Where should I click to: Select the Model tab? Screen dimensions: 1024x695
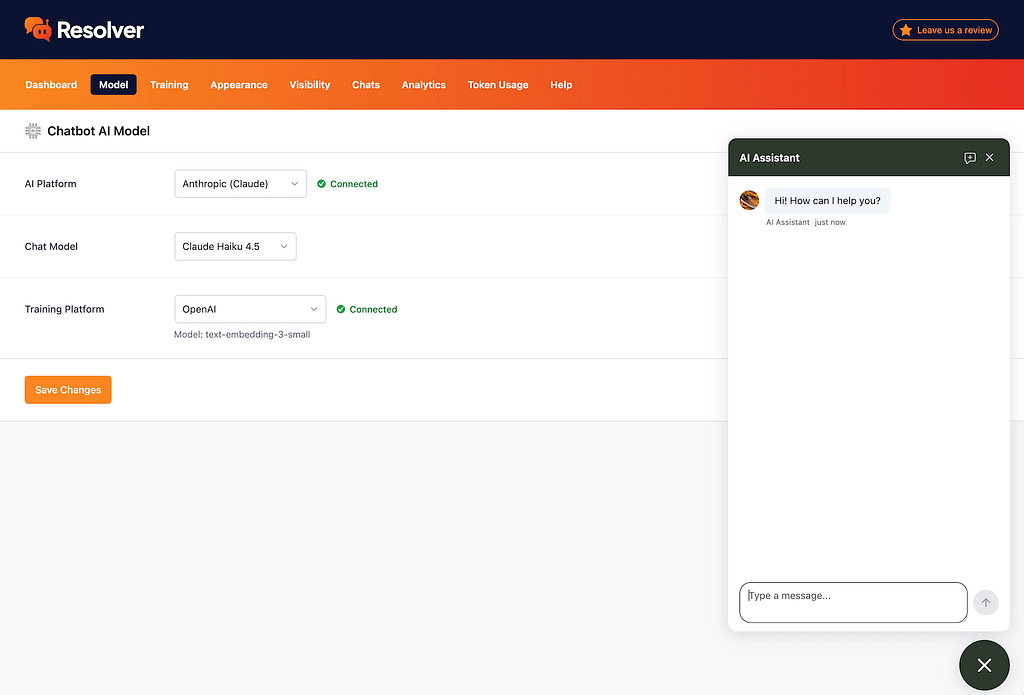coord(114,85)
